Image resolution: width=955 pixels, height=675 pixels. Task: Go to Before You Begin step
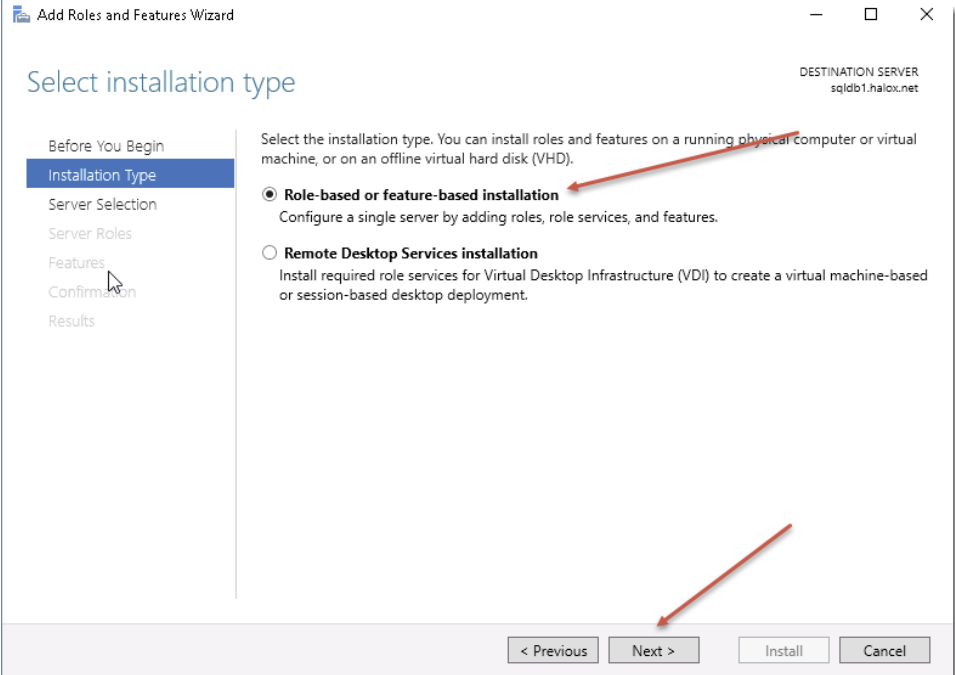click(106, 146)
